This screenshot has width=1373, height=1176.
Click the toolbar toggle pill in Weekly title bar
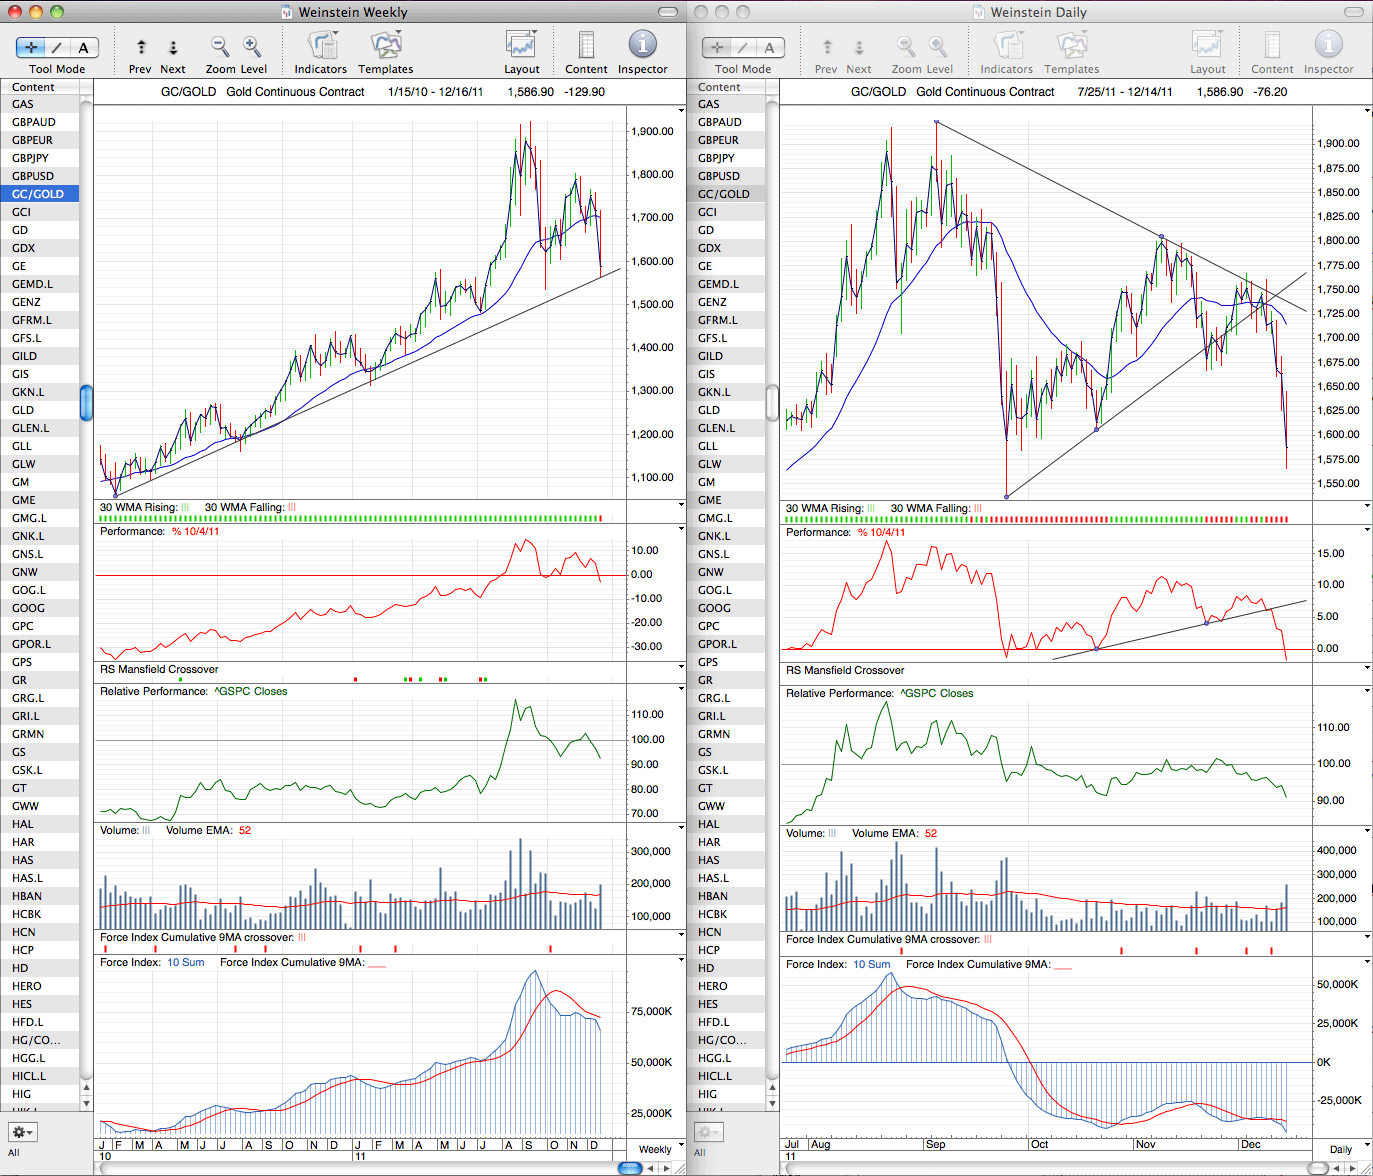(669, 12)
